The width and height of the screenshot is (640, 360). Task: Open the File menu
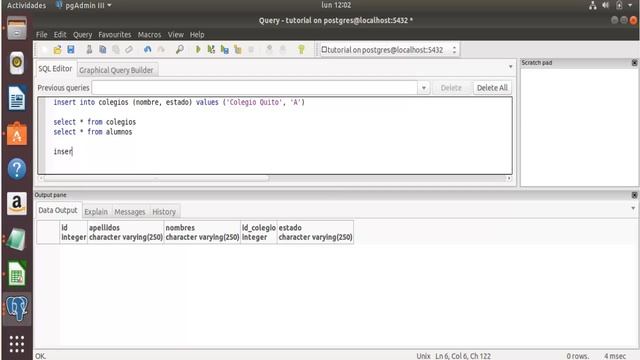click(42, 35)
